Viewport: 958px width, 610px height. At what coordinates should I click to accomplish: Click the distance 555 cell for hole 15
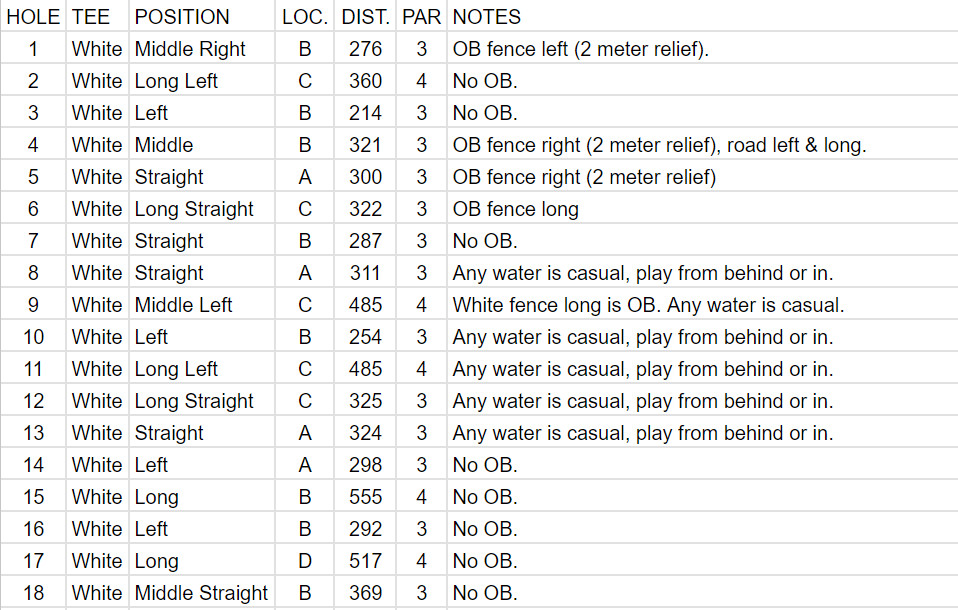[x=365, y=497]
